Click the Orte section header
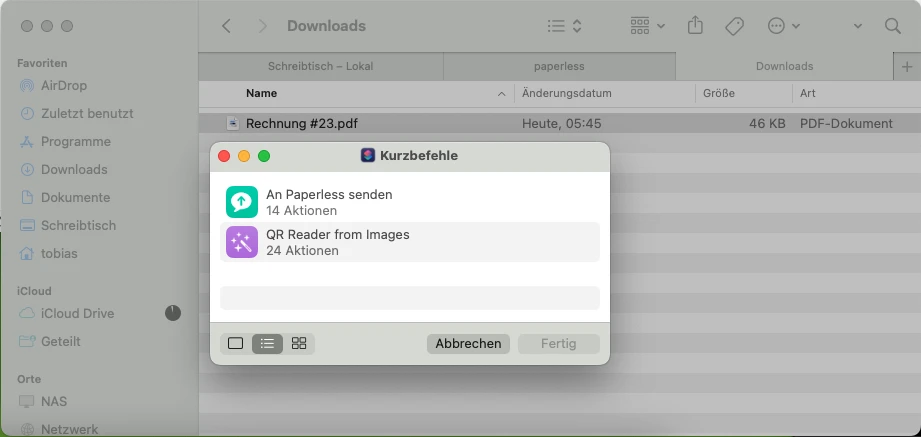The image size is (921, 437). click(29, 379)
